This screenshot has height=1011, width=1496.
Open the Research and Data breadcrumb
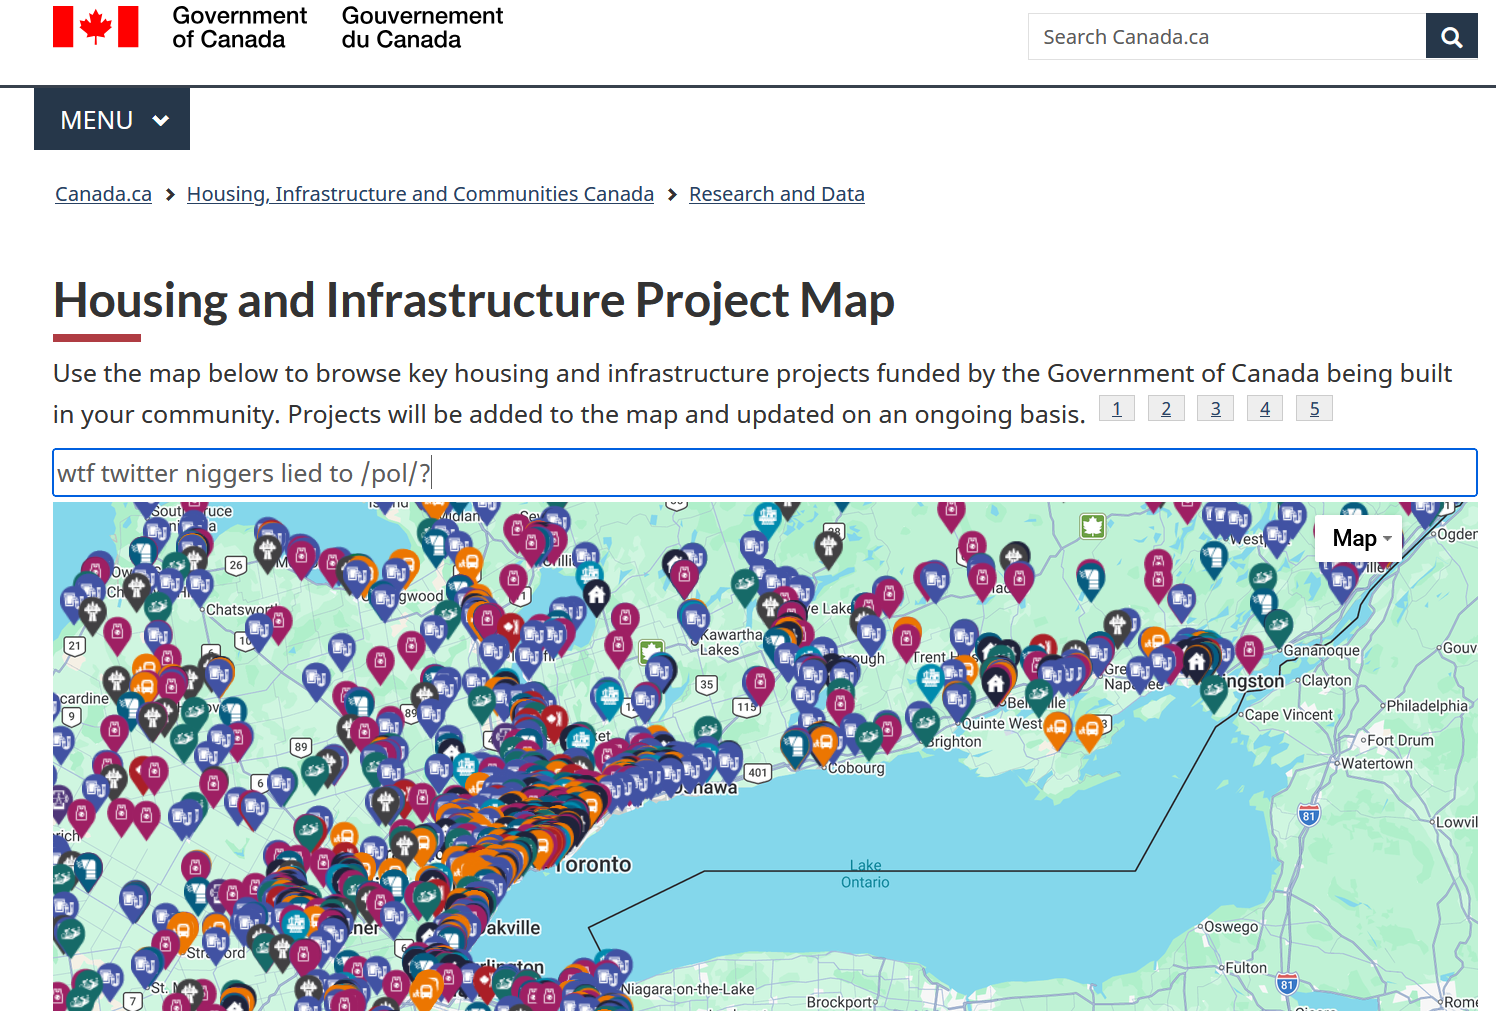[777, 194]
